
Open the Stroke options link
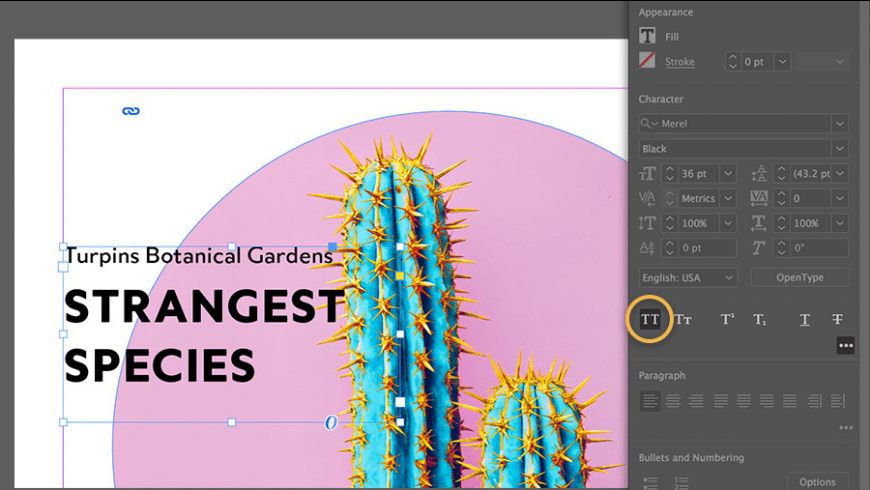click(x=680, y=62)
